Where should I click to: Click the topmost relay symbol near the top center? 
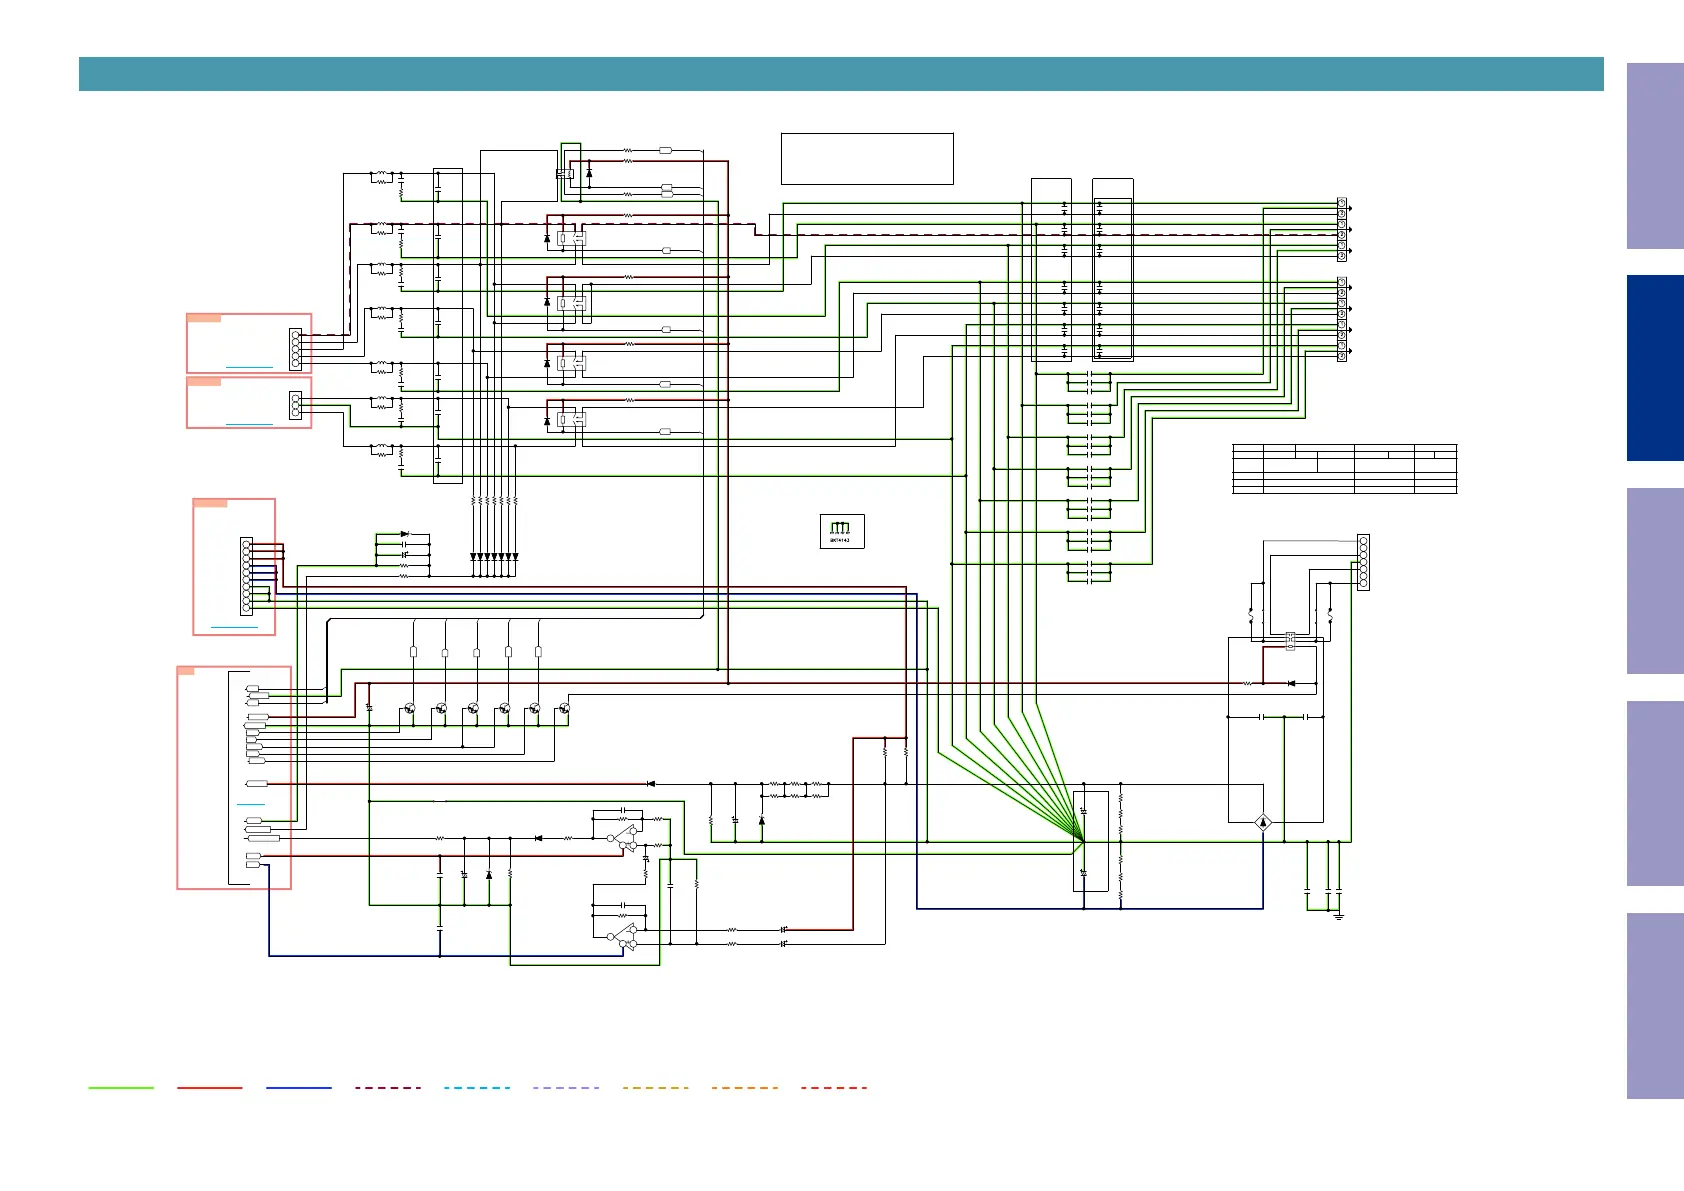point(566,174)
